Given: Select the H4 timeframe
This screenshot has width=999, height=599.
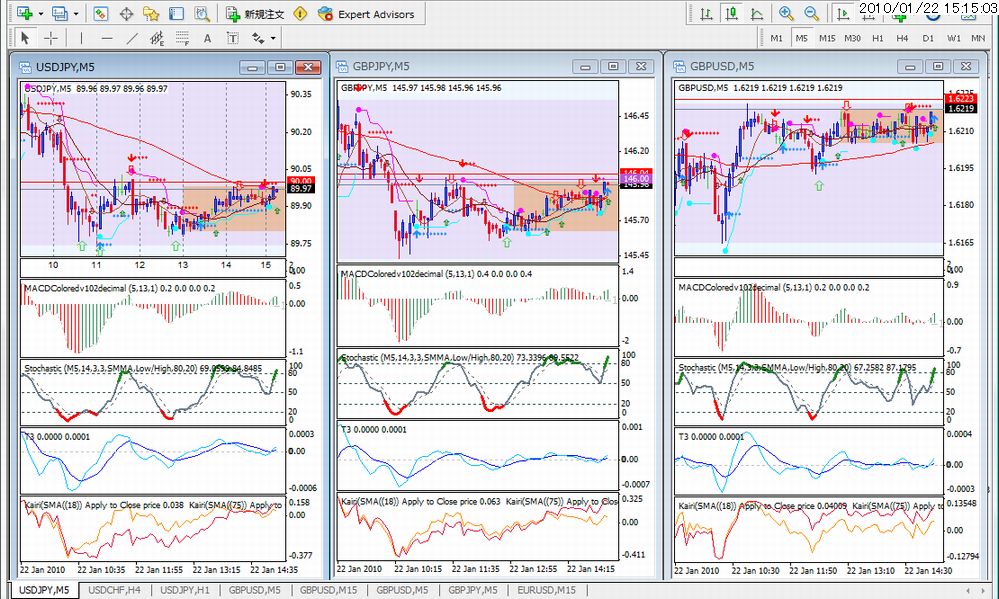Looking at the screenshot, I should tap(902, 38).
